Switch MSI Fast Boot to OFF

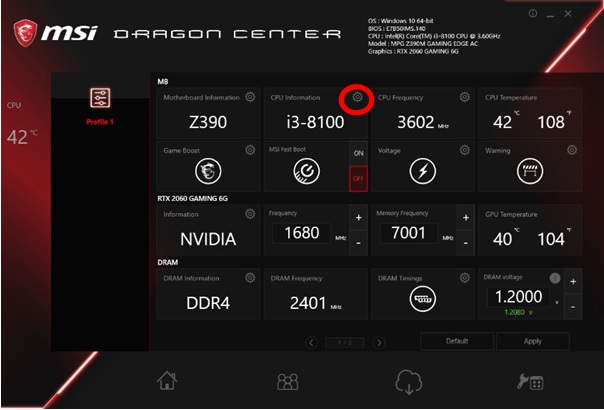358,179
